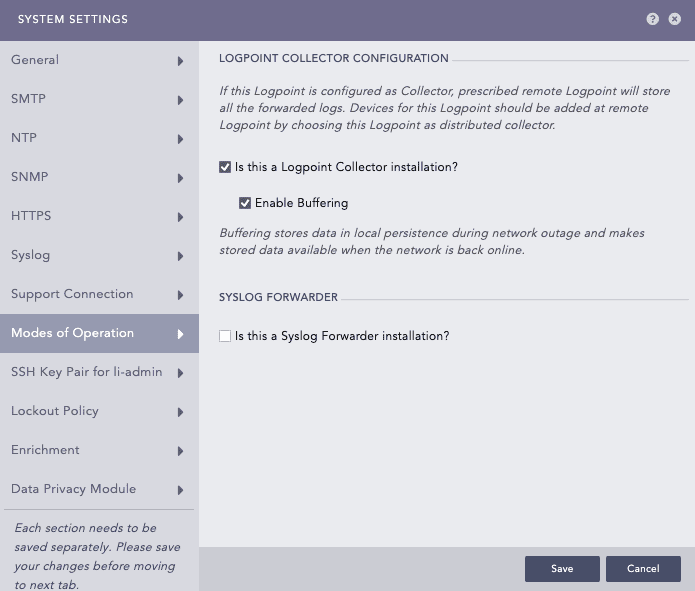Expand the SMTP section arrow
Screen dimensions: 695x591
click(181, 100)
